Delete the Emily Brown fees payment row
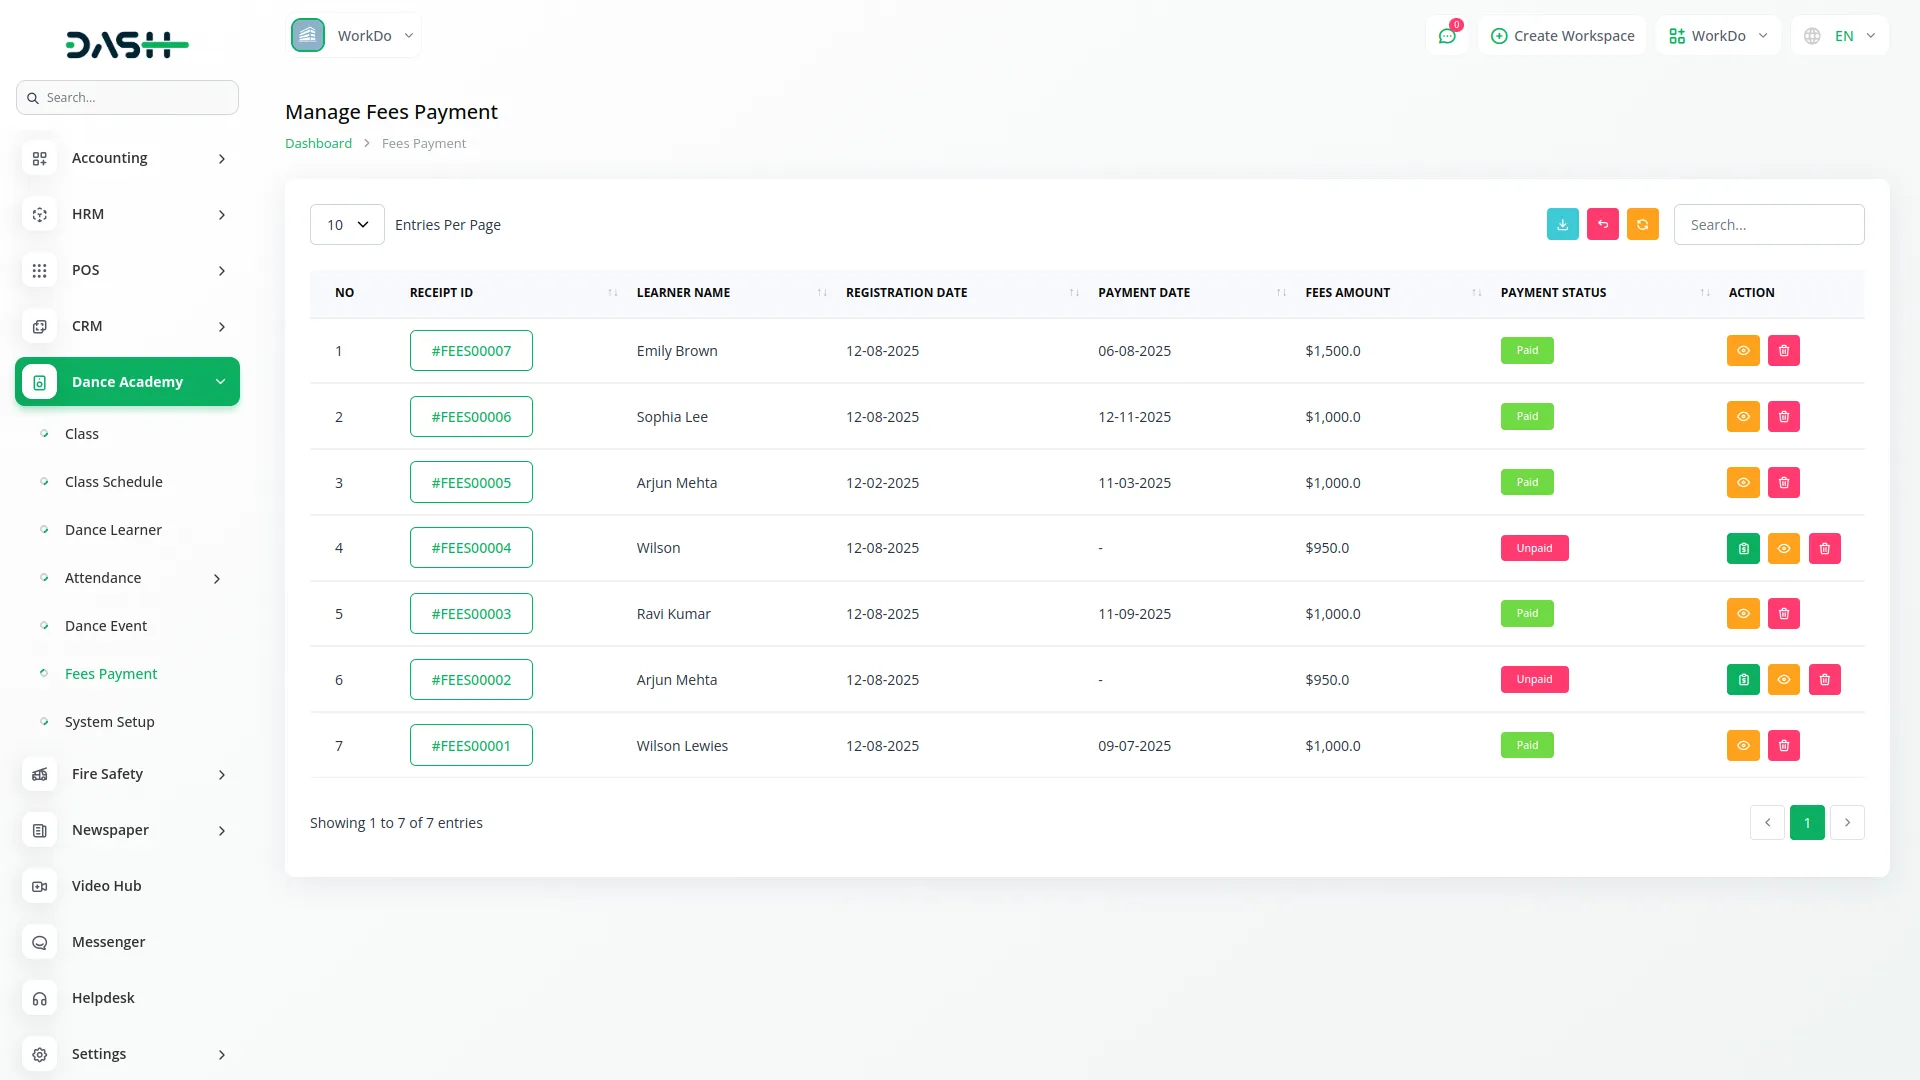 (x=1783, y=351)
